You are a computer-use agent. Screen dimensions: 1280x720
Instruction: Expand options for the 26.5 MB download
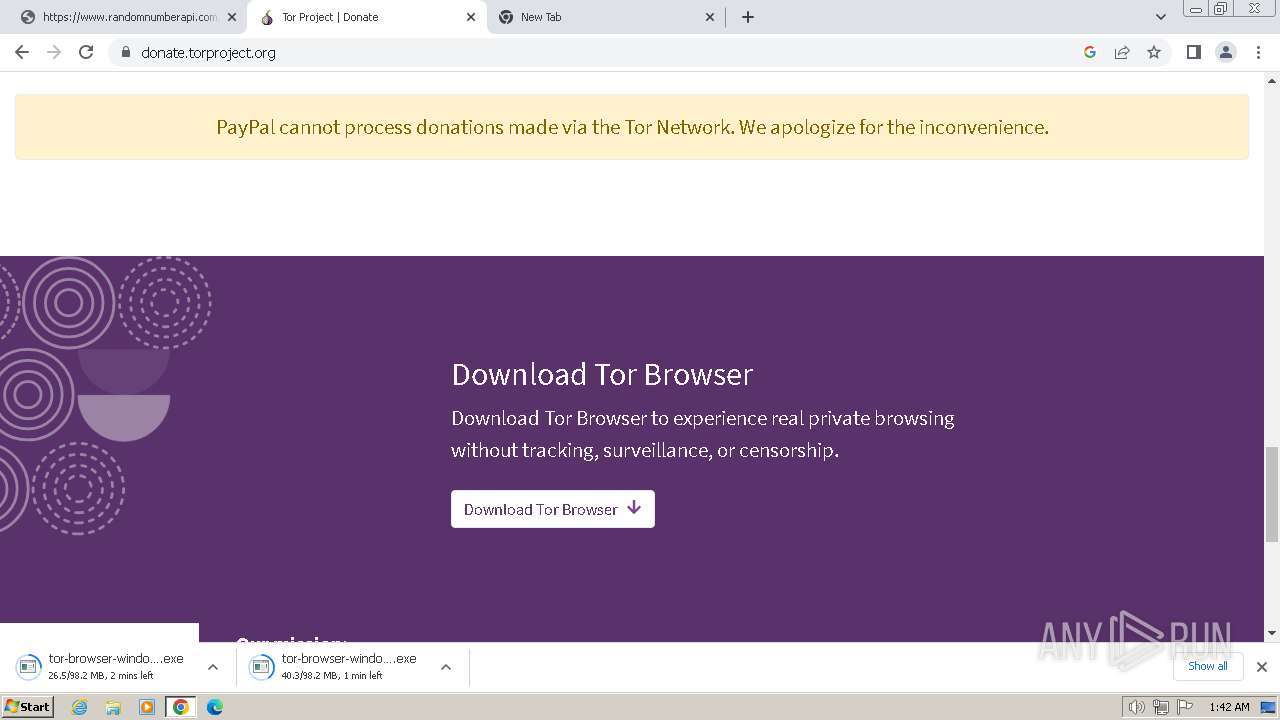point(213,667)
